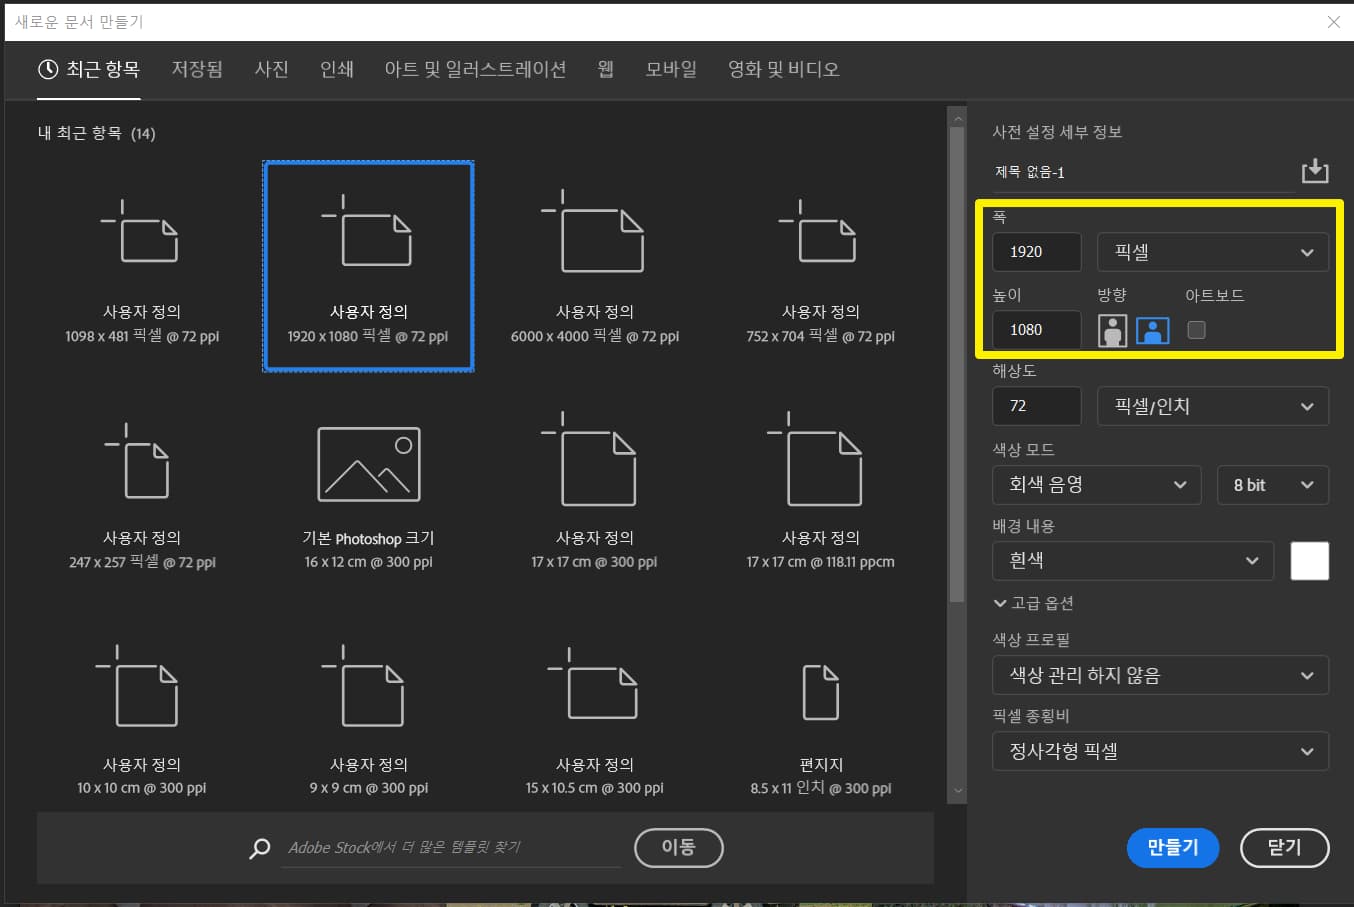Select the 17 x 17 cm @ 118.11 ppcm preset
The height and width of the screenshot is (907, 1354).
(x=821, y=493)
